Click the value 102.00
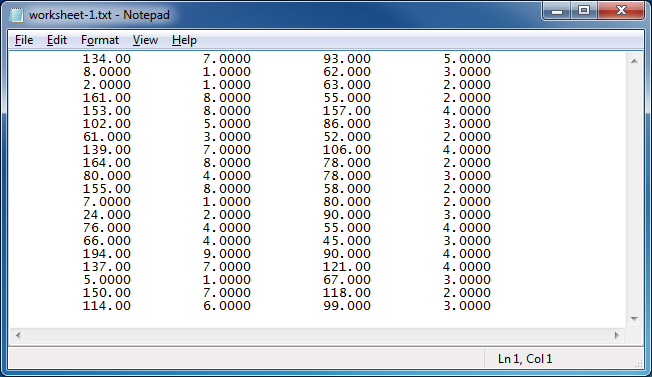The image size is (652, 377). click(x=107, y=123)
